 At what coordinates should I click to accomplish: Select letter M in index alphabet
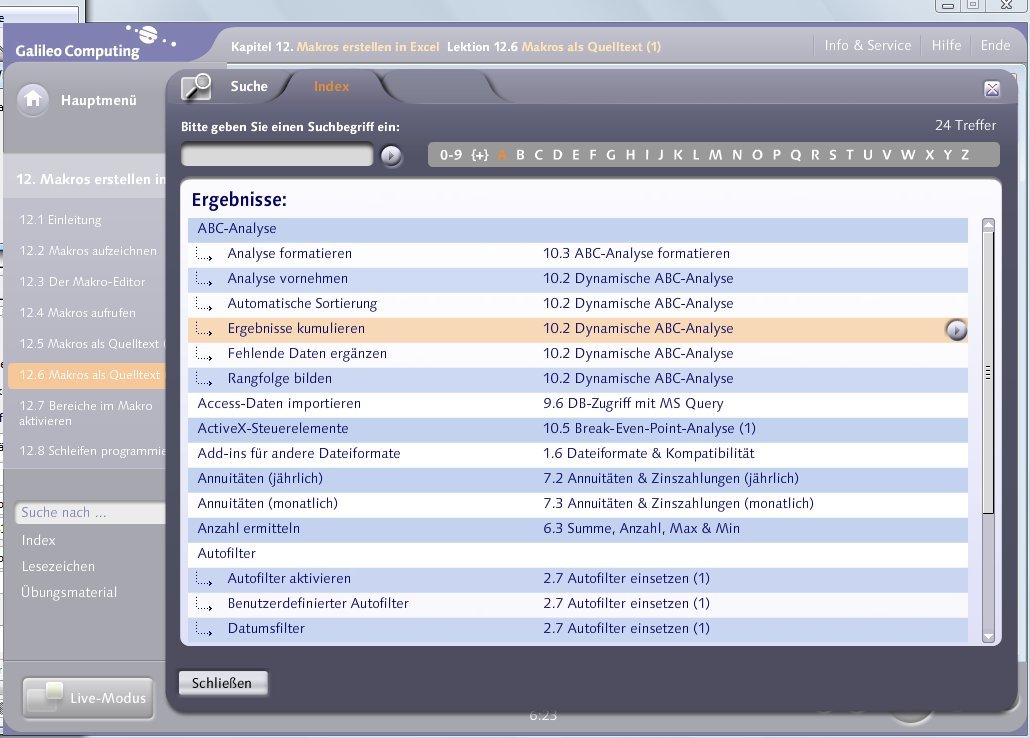click(x=715, y=155)
